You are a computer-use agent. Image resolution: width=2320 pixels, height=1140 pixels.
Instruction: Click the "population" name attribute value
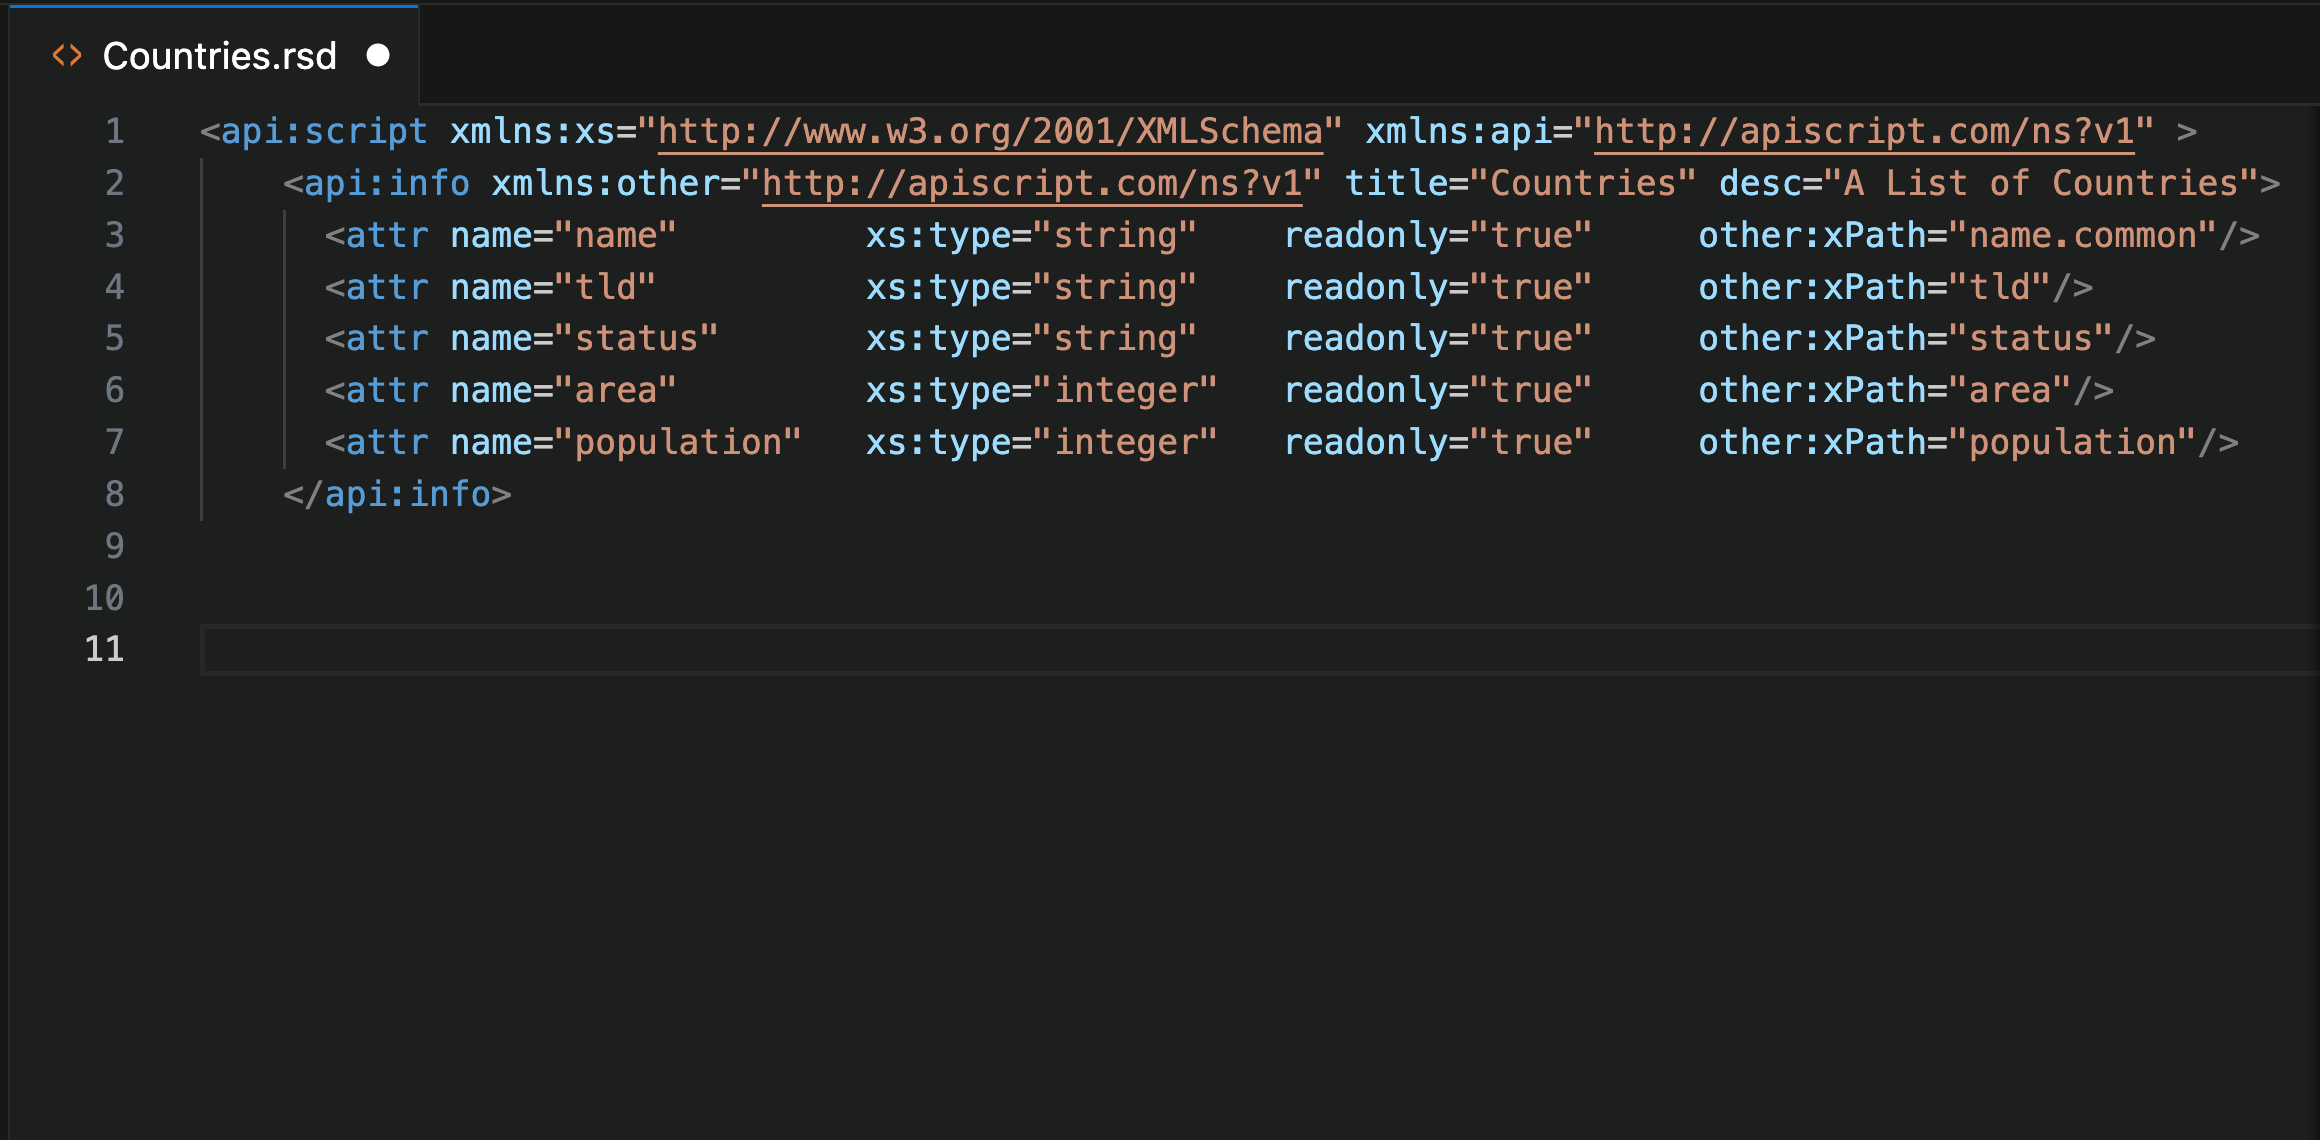[678, 442]
